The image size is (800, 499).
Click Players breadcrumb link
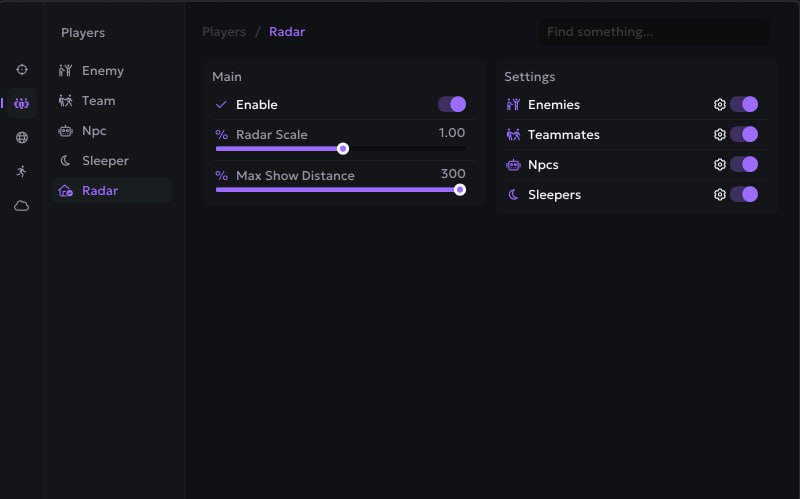(x=224, y=32)
